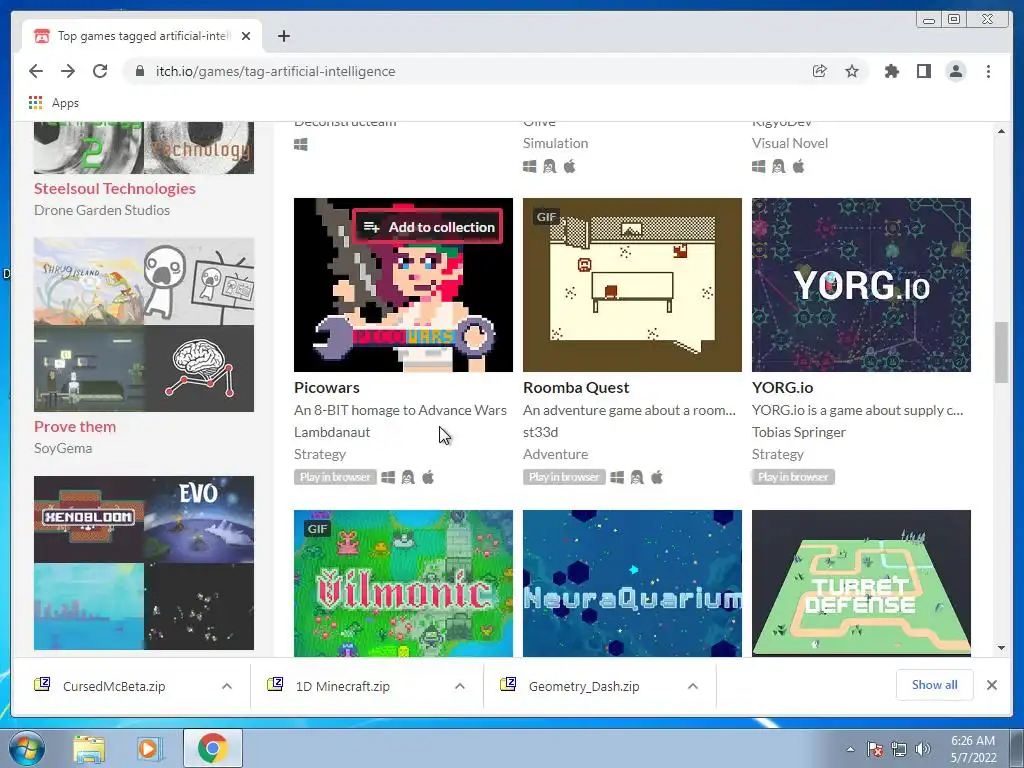The image size is (1024, 768).
Task: Reload the itch.io page
Action: pos(100,71)
